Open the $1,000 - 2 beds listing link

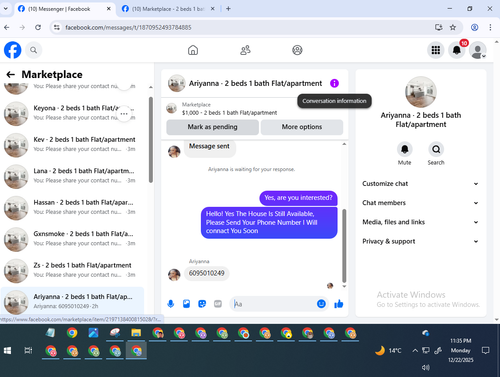(229, 113)
